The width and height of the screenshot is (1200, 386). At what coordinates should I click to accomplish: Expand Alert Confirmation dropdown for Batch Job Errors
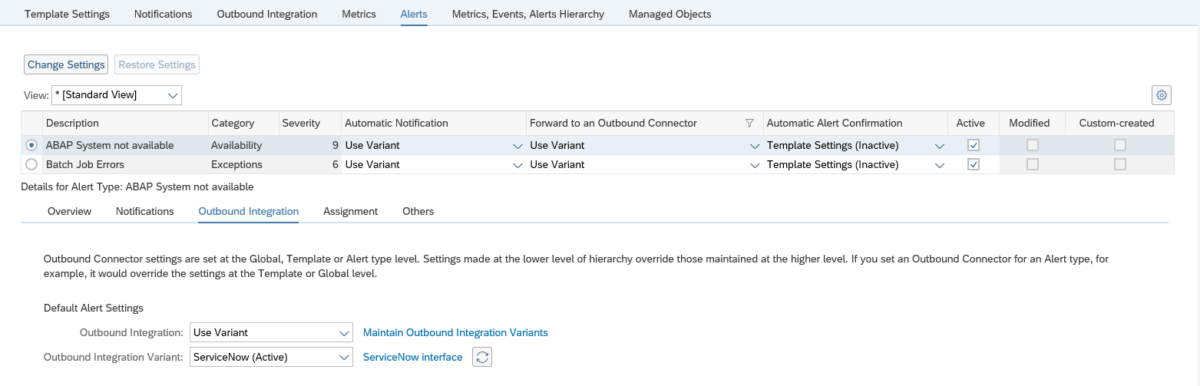click(x=939, y=165)
